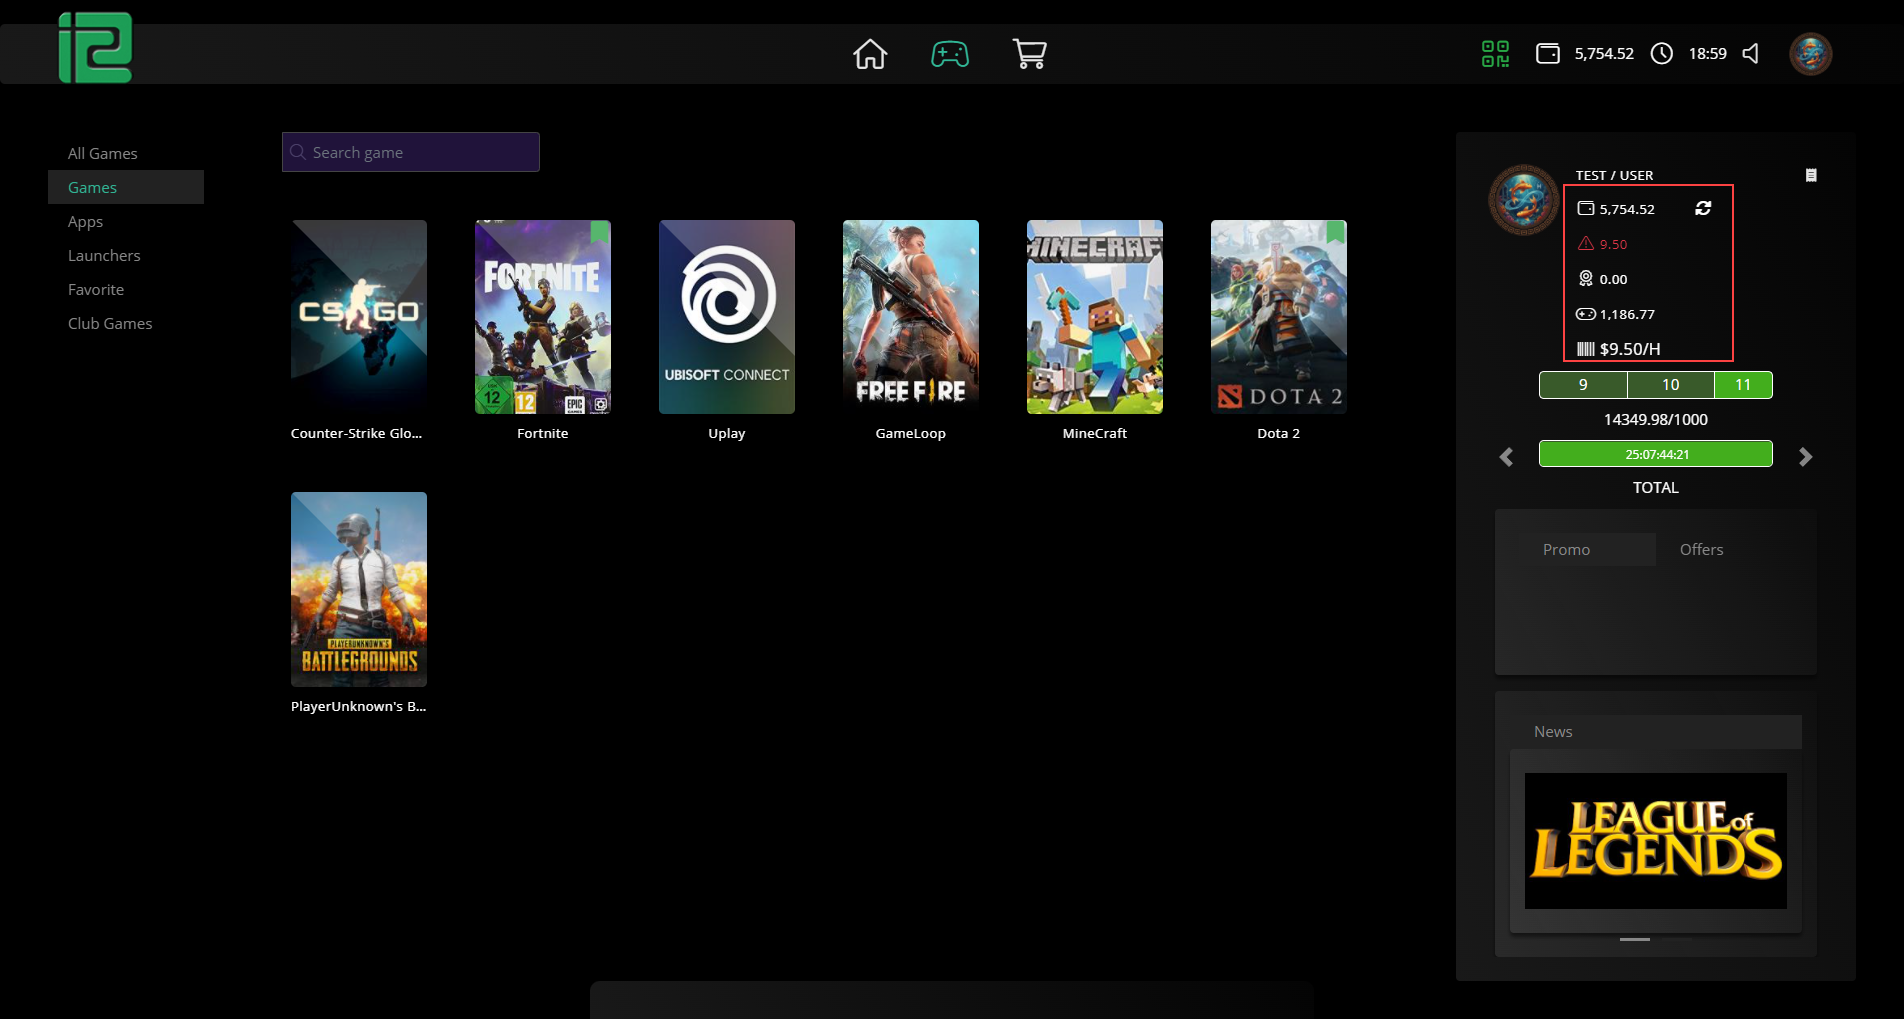Click the "MineCraft" title text

1095,433
